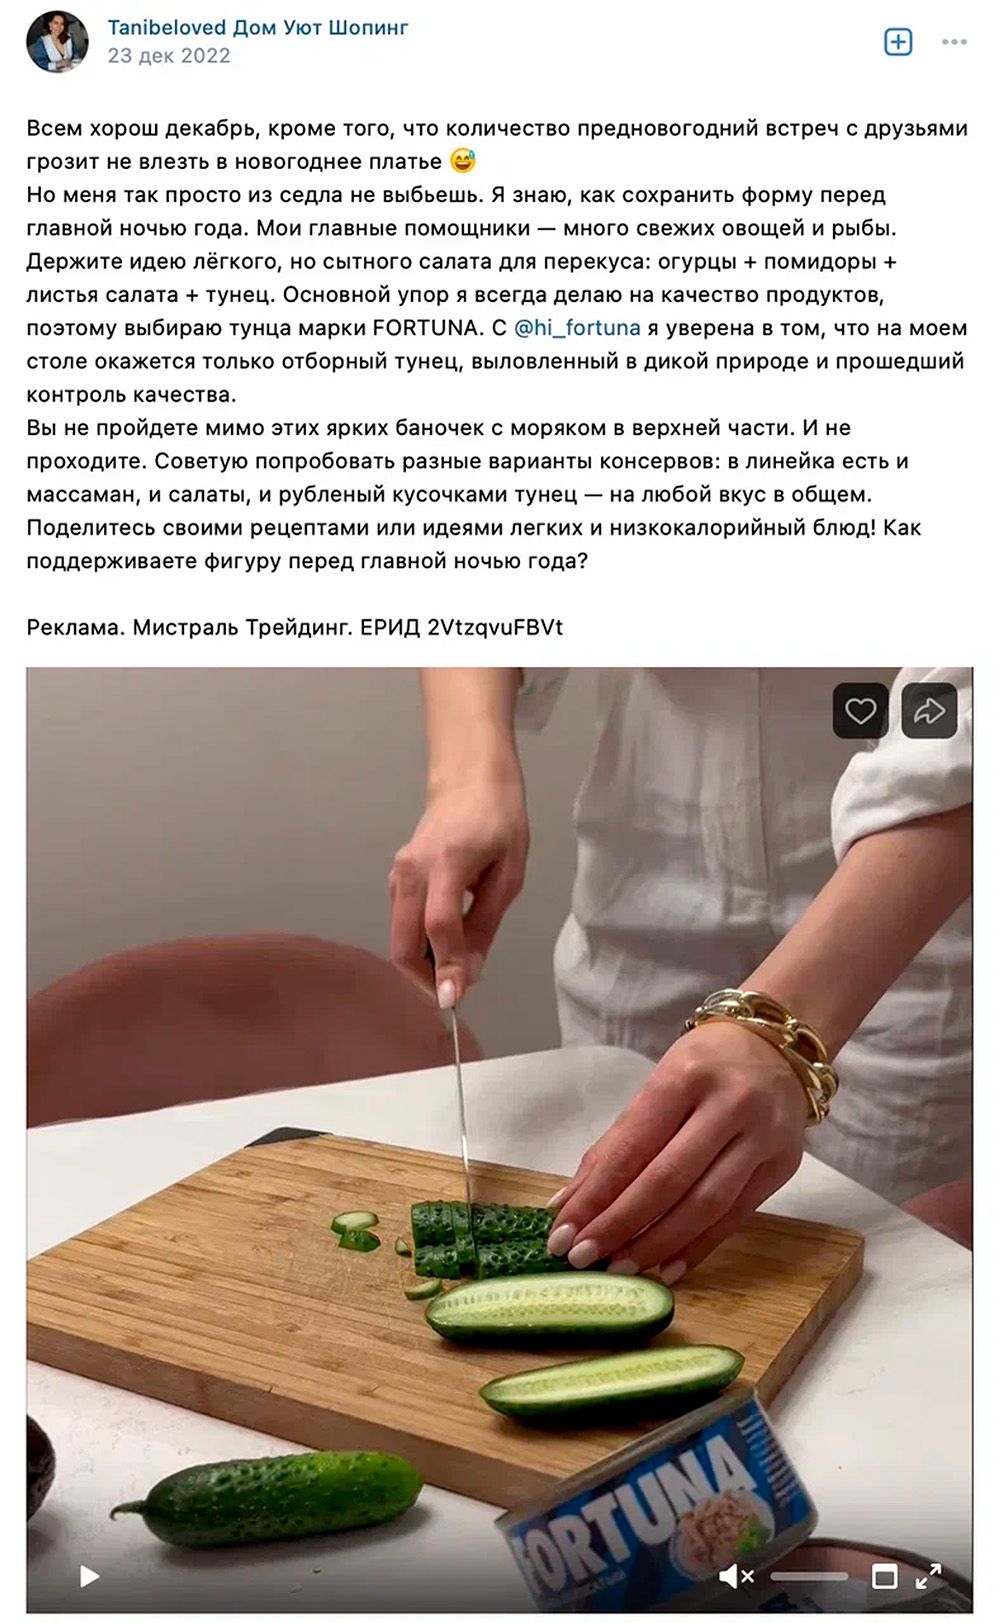
Task: Play the cucumber-slicing video
Action: click(89, 1577)
